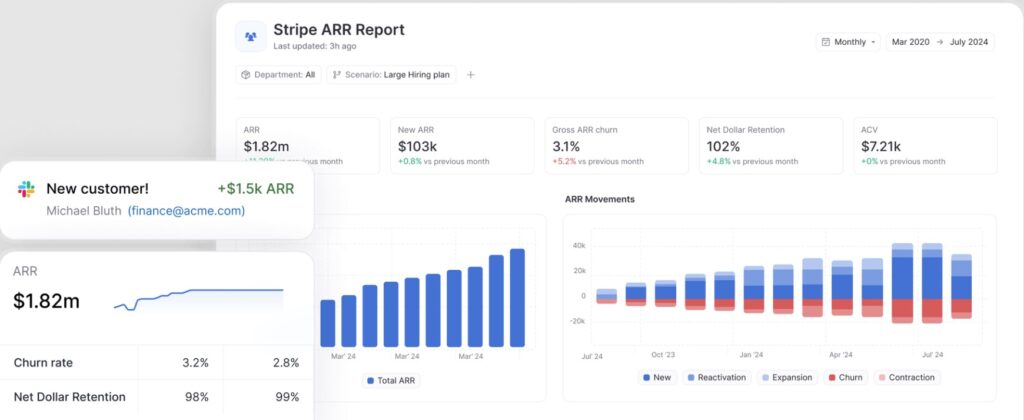This screenshot has width=1024, height=420.
Task: Open the Net Dollar Retention metric card
Action: [x=768, y=146]
